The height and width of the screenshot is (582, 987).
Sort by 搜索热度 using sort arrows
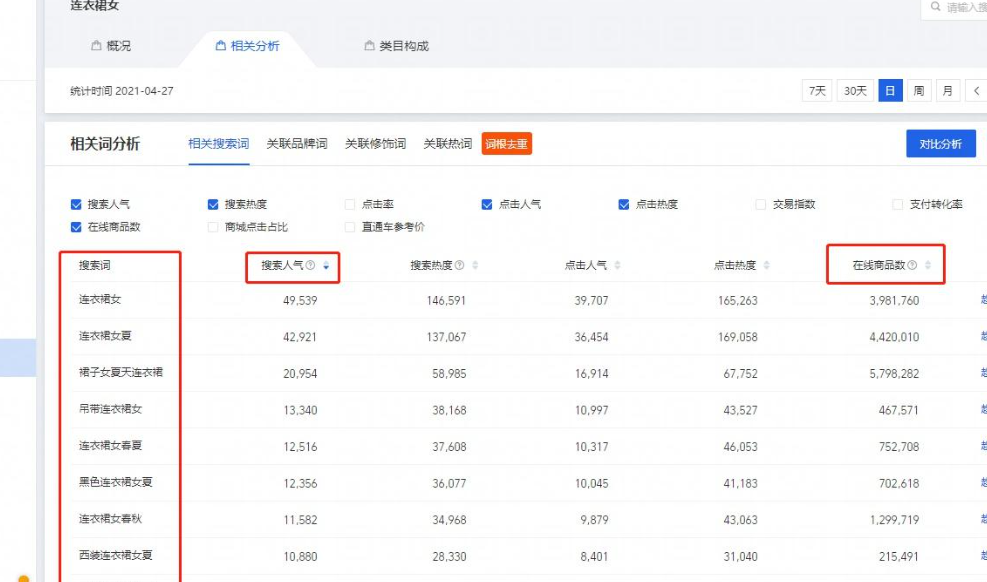tap(475, 266)
